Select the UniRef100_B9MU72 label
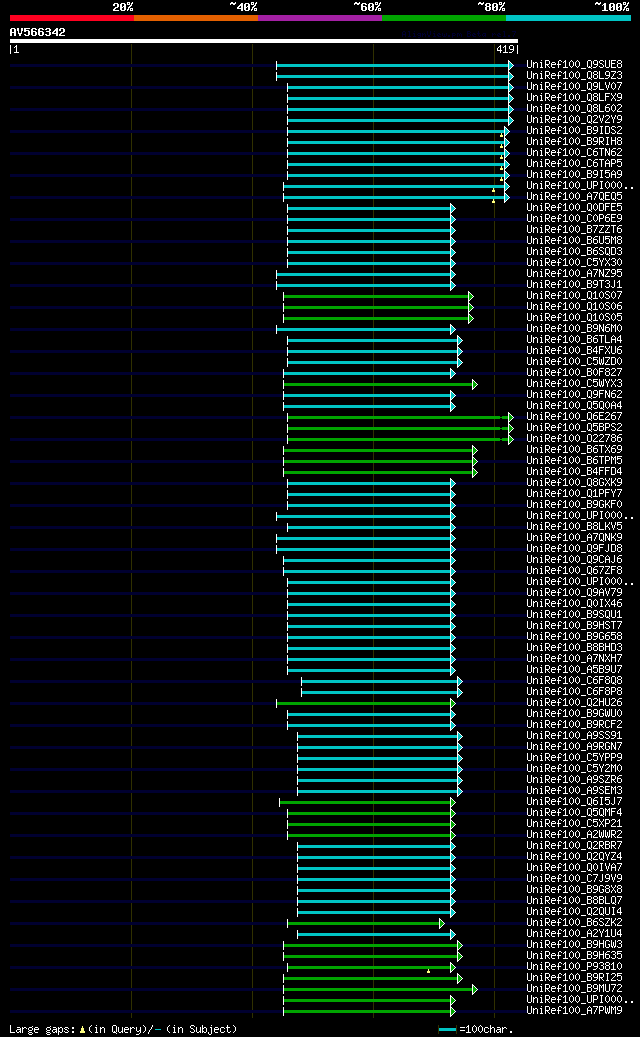 [574, 989]
